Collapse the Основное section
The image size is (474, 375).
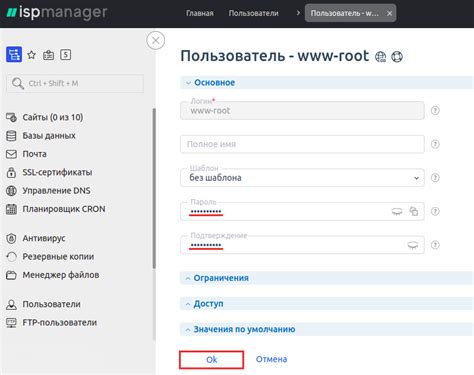(327, 83)
